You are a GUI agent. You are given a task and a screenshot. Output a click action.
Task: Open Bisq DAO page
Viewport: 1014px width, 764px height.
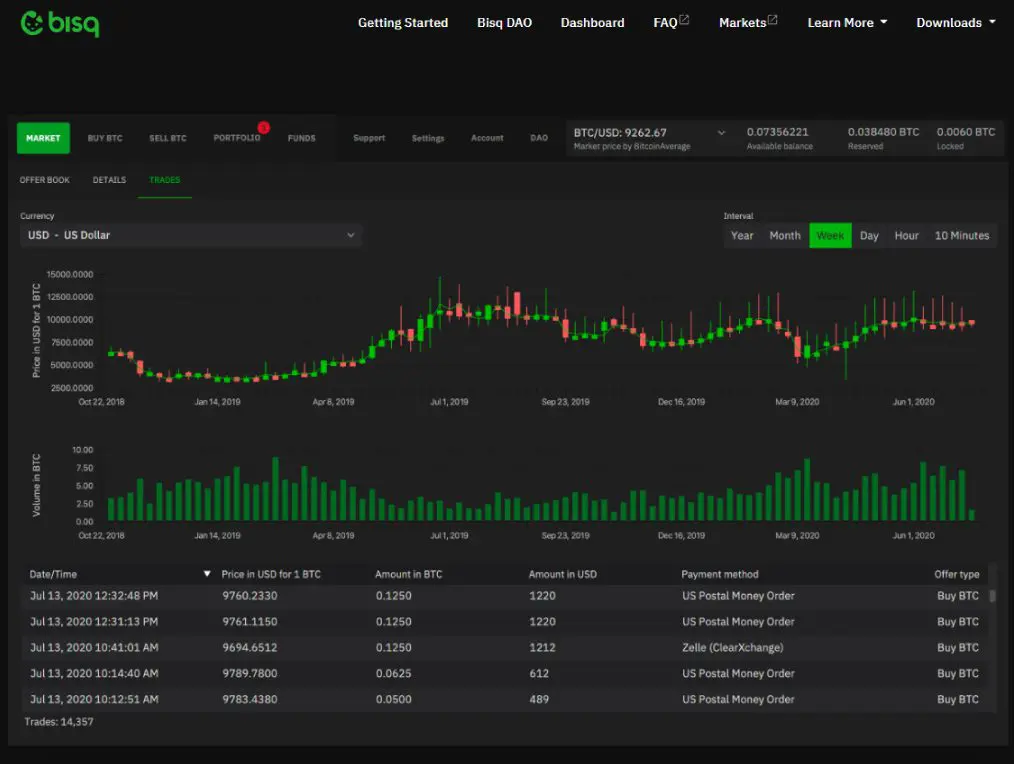click(x=504, y=23)
